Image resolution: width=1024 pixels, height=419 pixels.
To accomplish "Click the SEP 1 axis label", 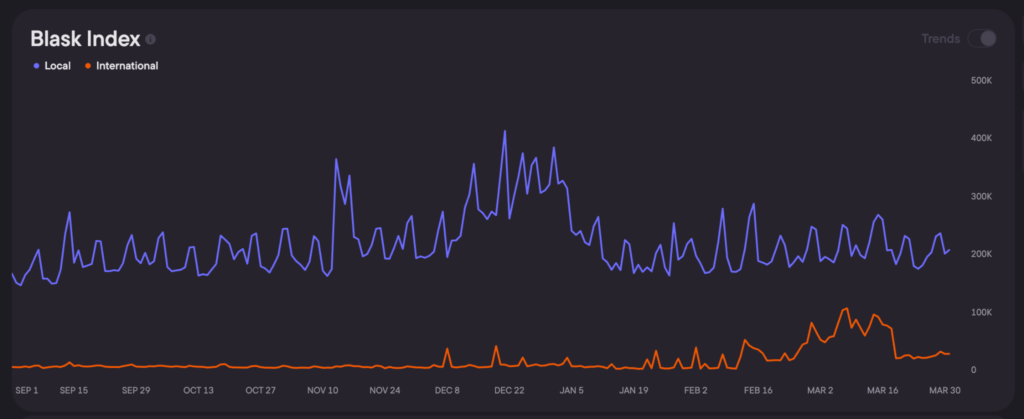I will (x=26, y=390).
